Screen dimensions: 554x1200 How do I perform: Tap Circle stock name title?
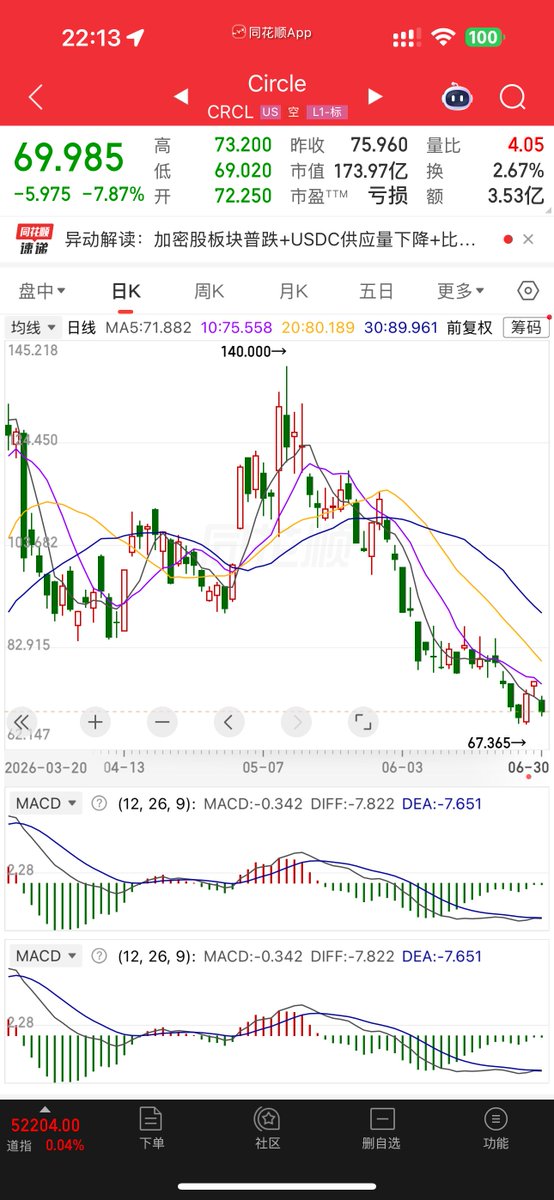tap(277, 84)
